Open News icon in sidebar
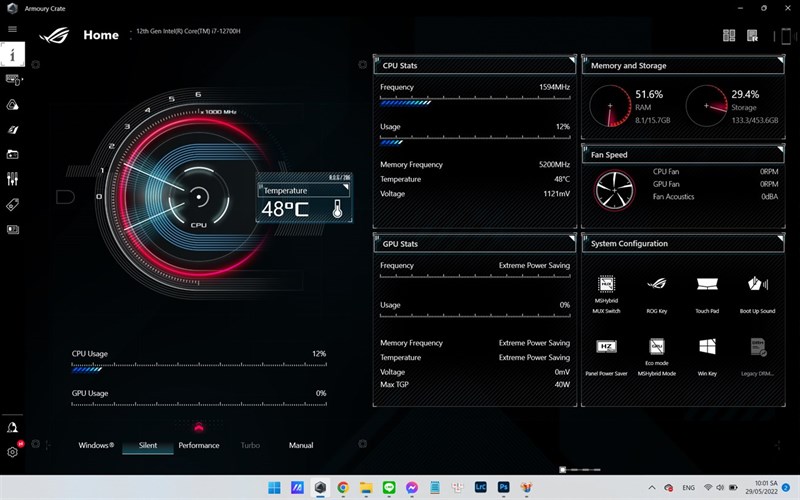Image resolution: width=800 pixels, height=500 pixels. [13, 230]
